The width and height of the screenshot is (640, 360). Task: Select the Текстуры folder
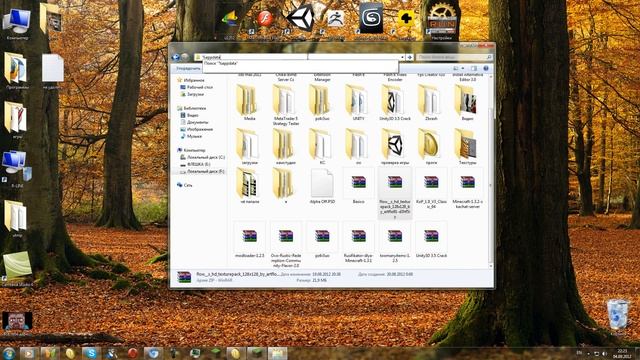(x=467, y=147)
